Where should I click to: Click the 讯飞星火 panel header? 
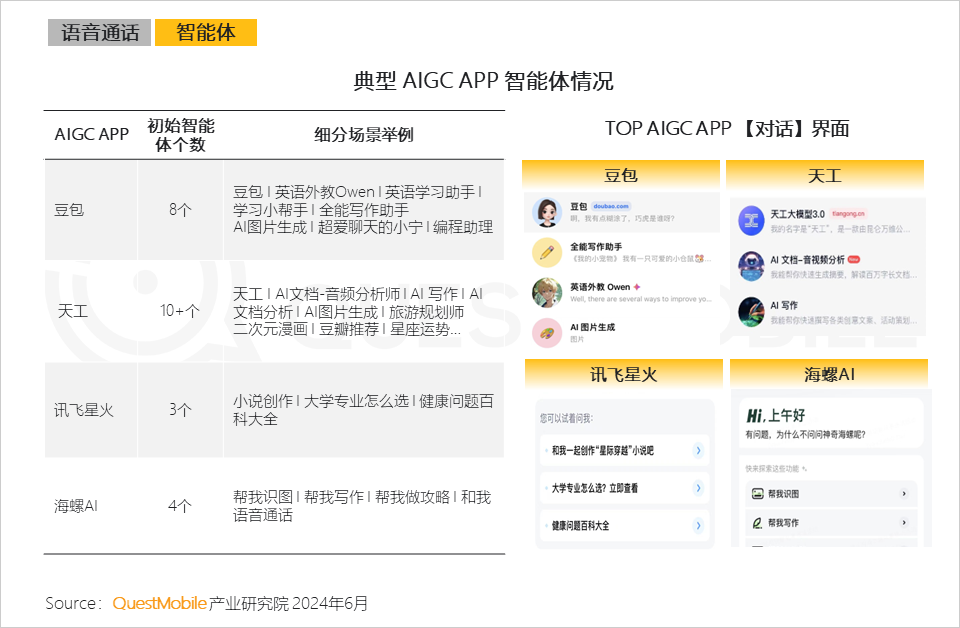click(x=624, y=374)
